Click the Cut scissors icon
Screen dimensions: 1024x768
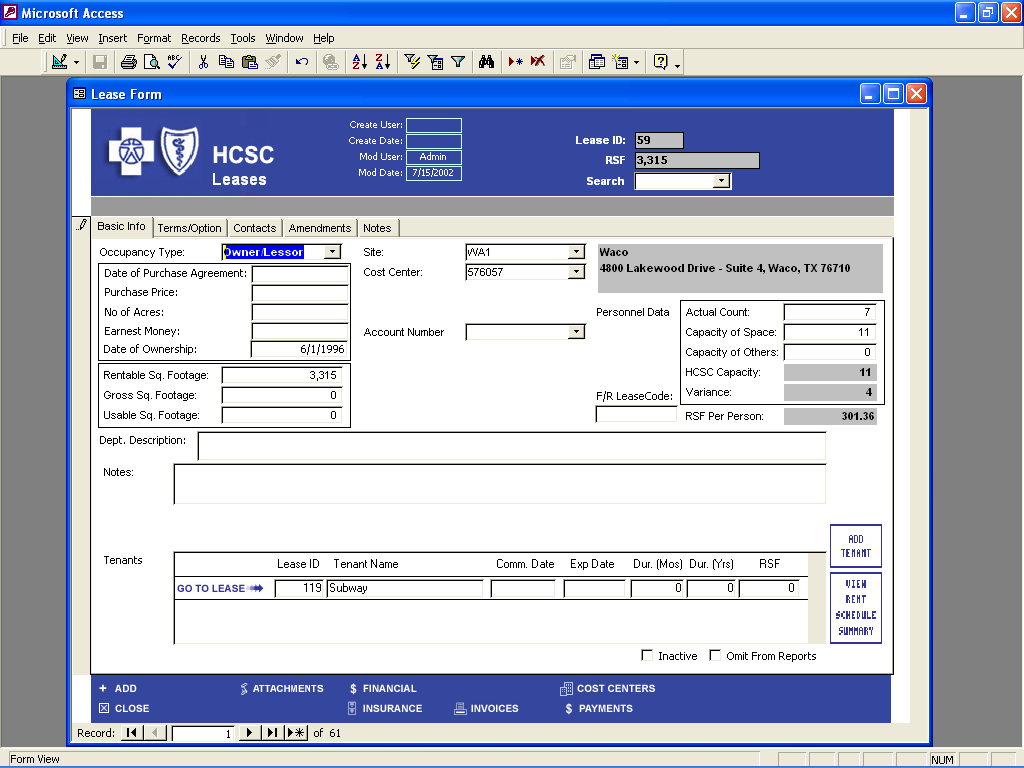[x=203, y=62]
